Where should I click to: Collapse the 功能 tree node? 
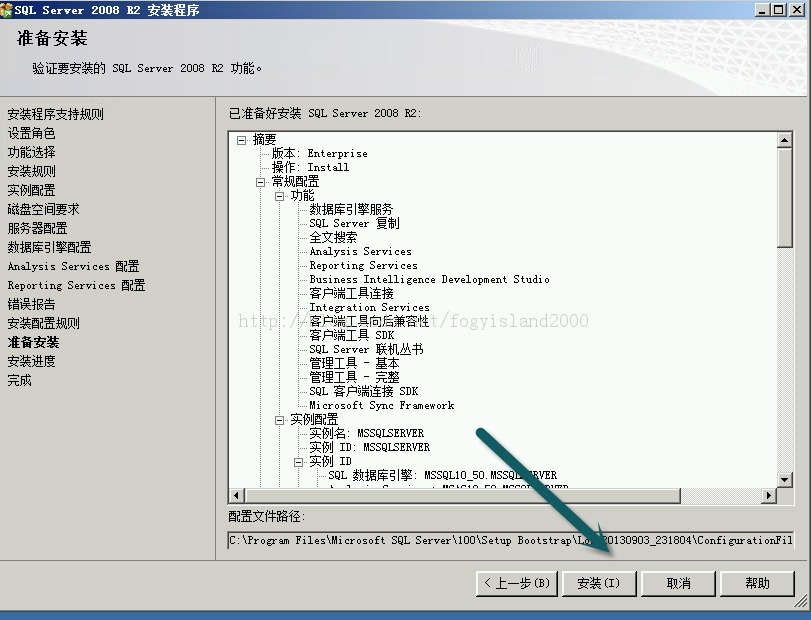pyautogui.click(x=279, y=196)
